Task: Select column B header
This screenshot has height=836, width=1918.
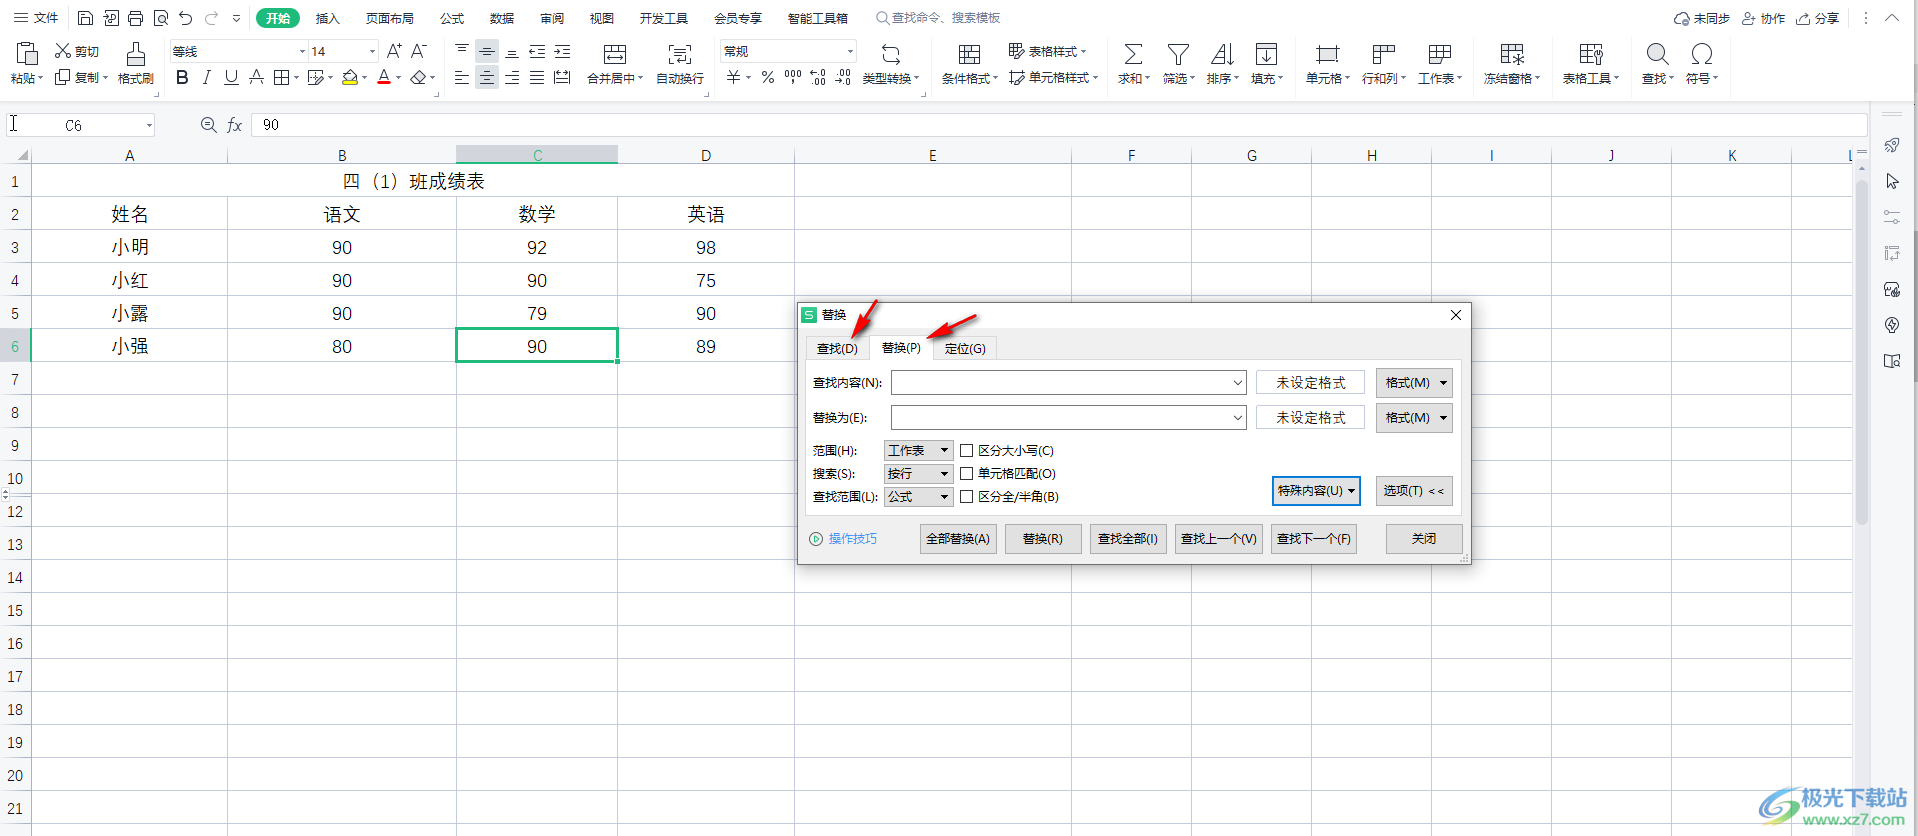Action: tap(342, 155)
